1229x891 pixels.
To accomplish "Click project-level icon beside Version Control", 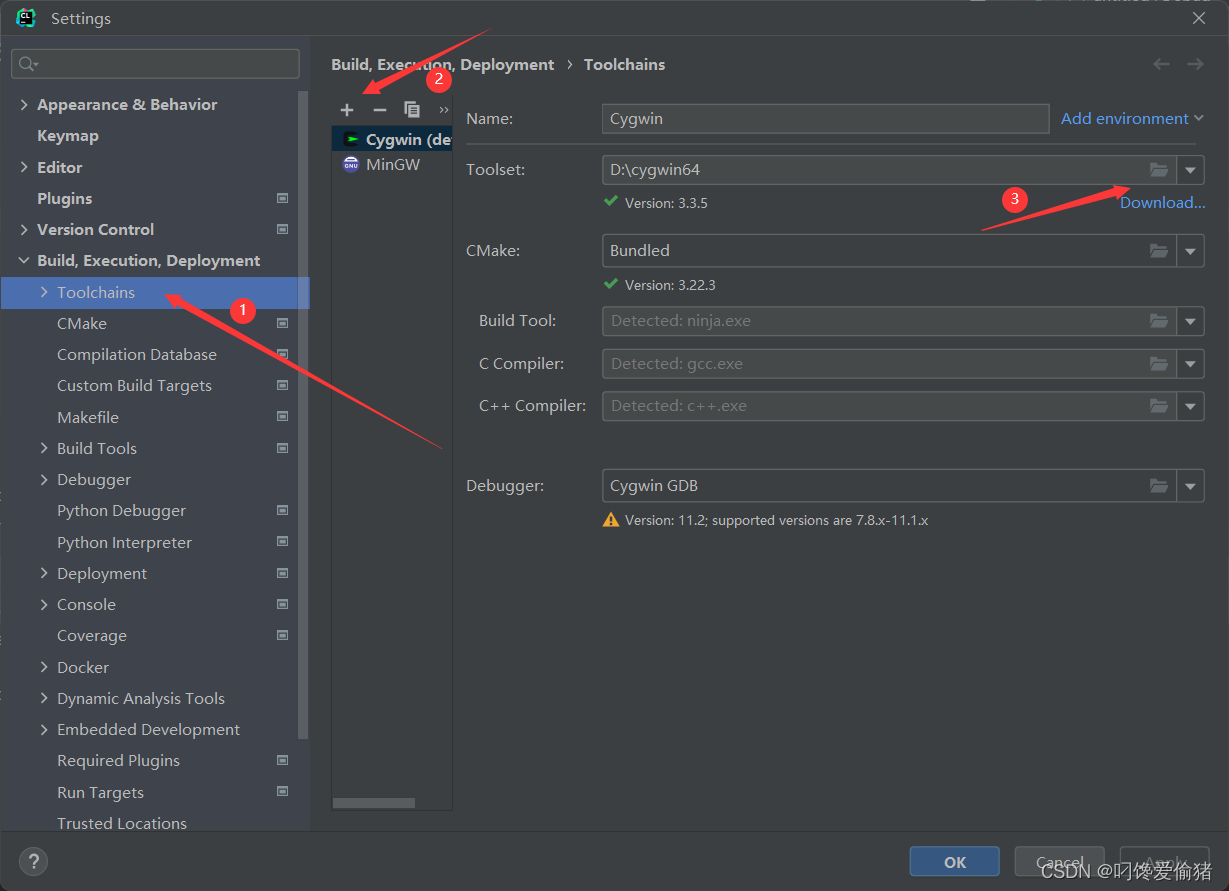I will 282,229.
